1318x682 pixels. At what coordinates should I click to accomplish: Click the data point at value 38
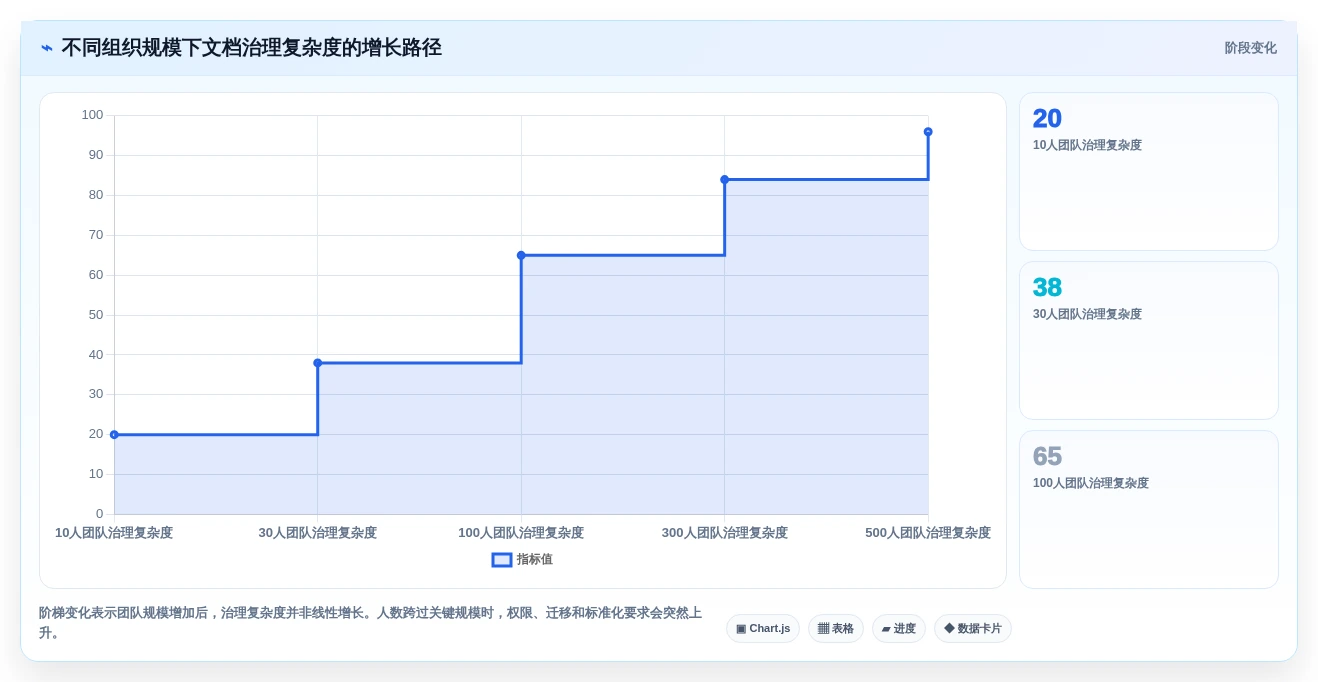[x=318, y=363]
